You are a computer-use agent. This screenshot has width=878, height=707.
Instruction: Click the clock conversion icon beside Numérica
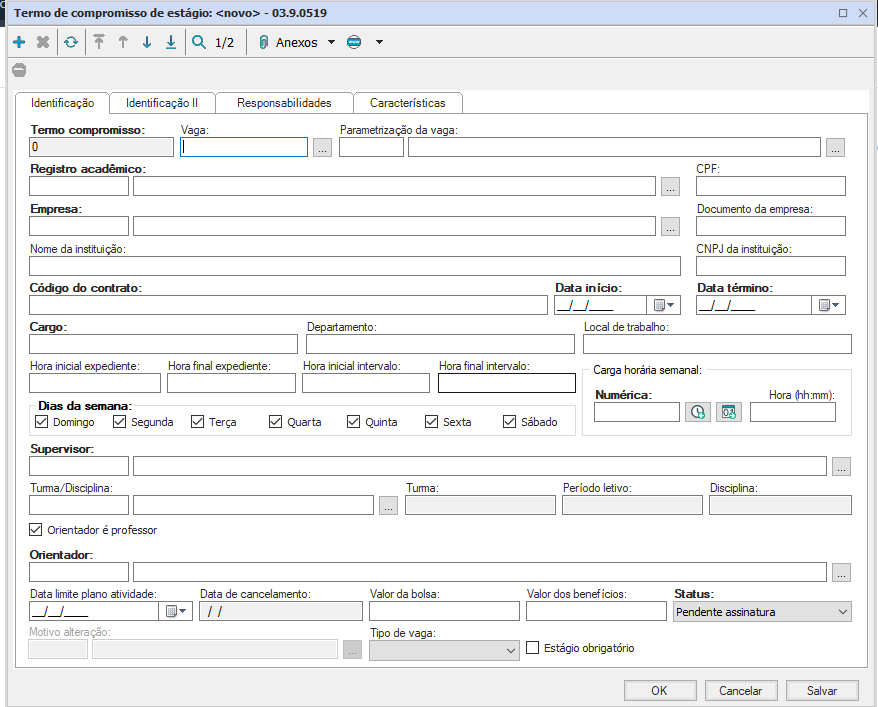697,412
